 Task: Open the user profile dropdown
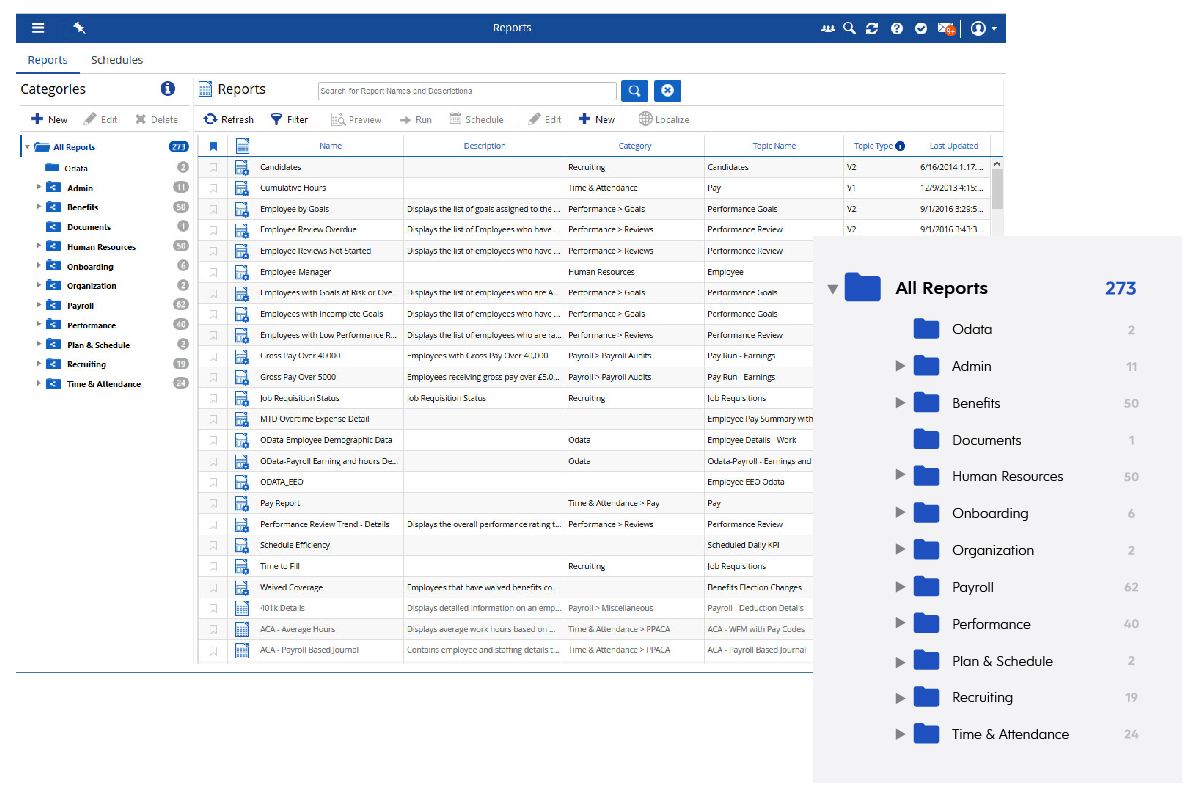983,29
